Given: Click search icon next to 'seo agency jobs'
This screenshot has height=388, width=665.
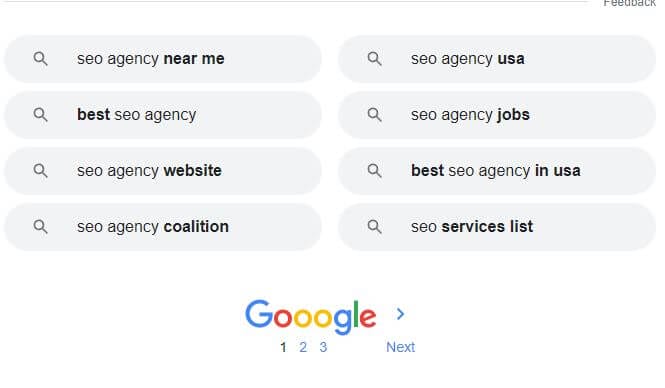Looking at the screenshot, I should click(x=374, y=115).
